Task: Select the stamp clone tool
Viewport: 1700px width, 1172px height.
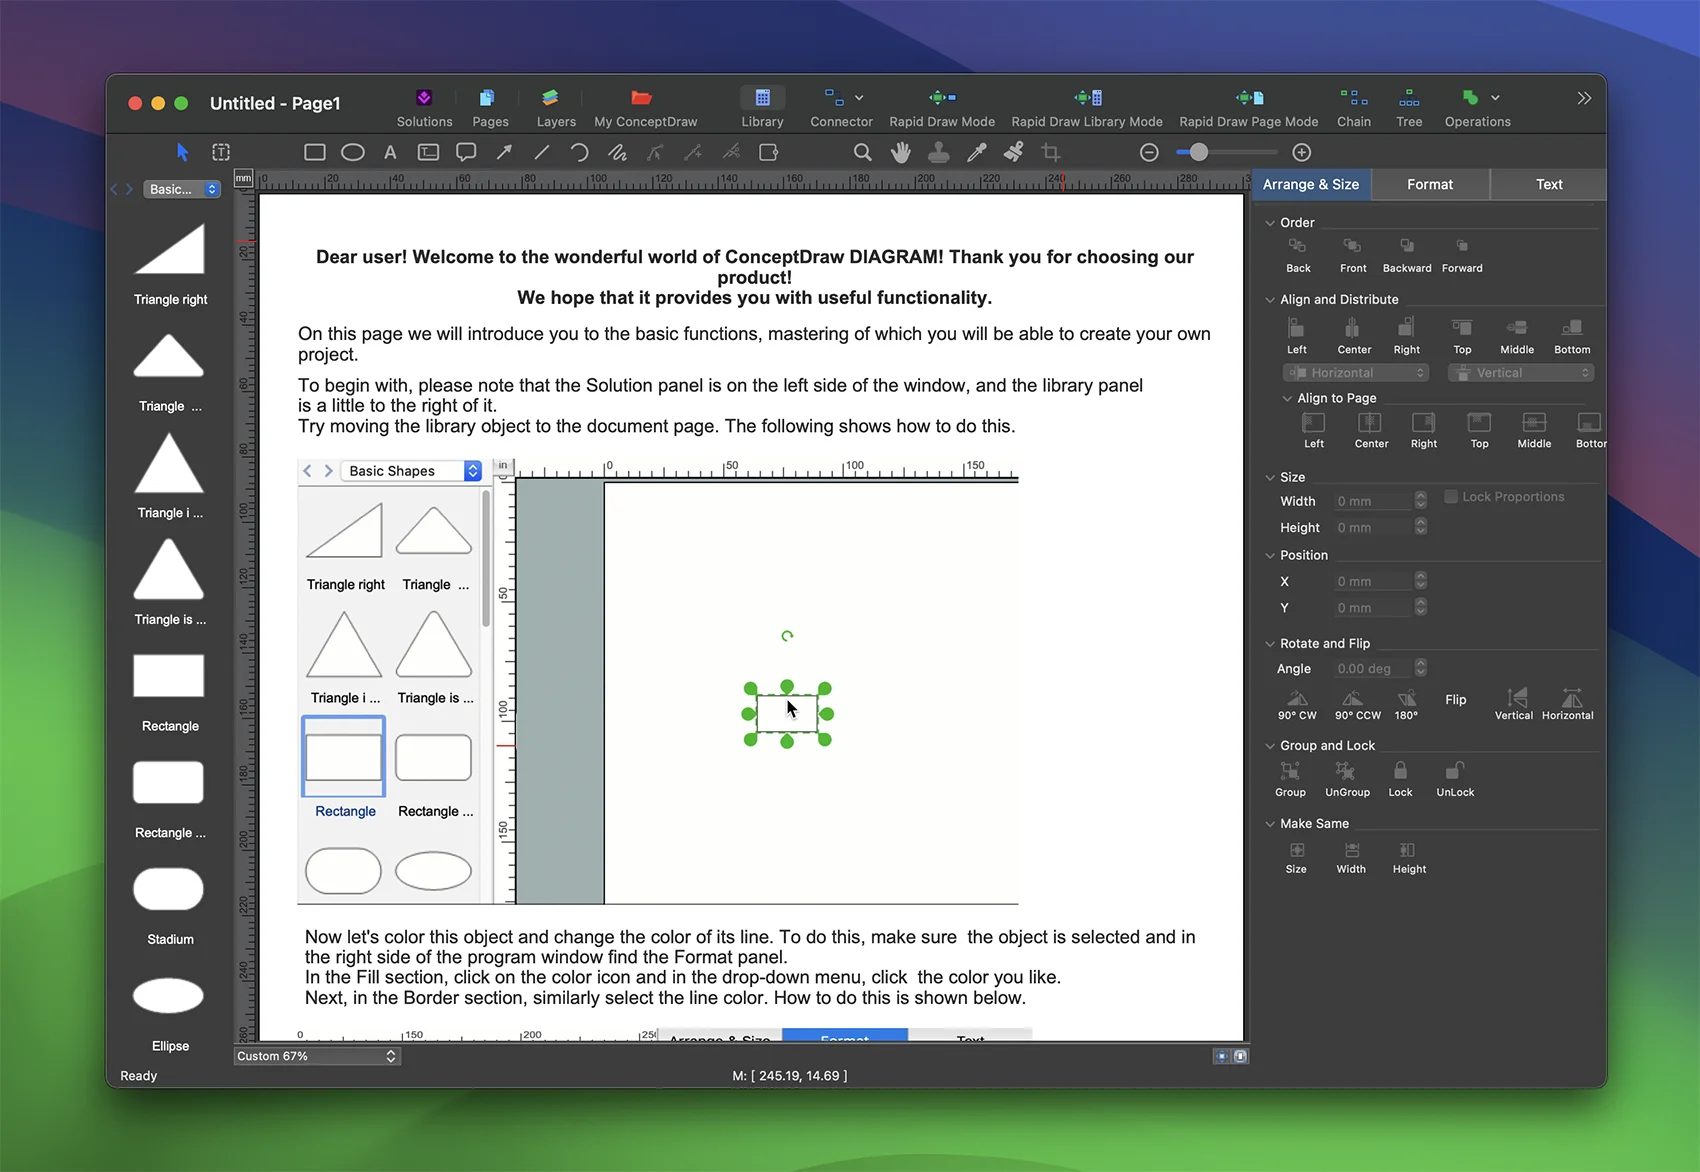Action: (939, 152)
